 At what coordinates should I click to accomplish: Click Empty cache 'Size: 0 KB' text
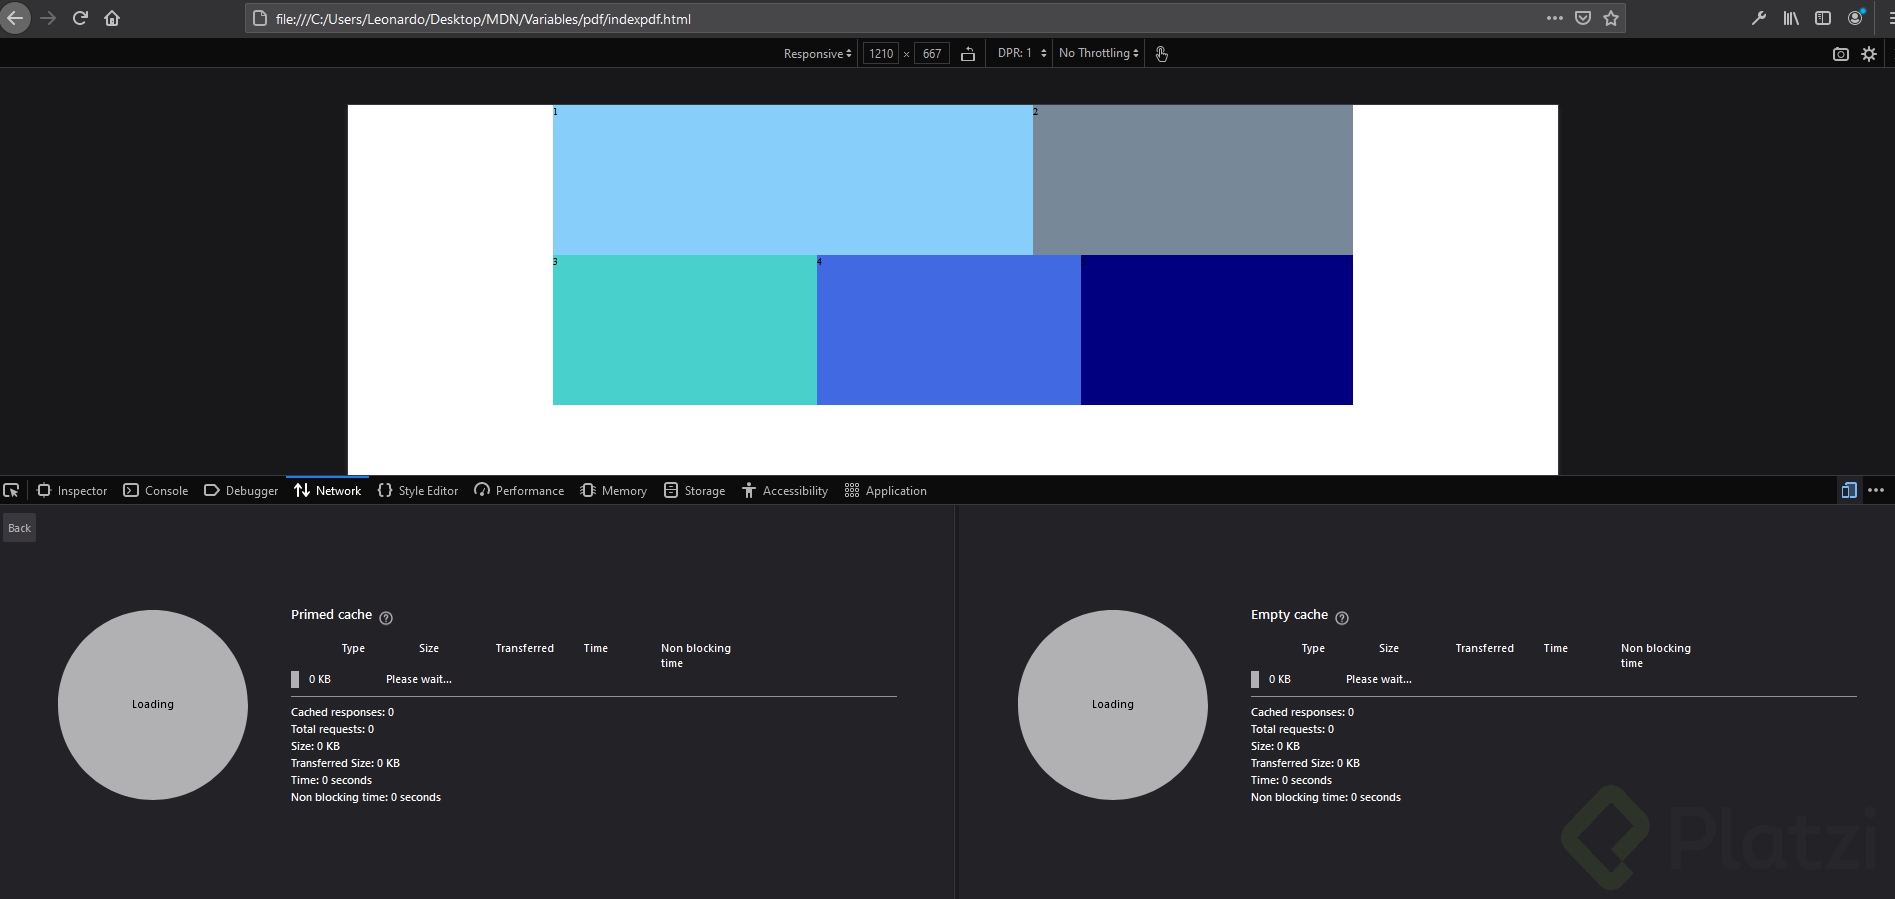coord(1275,746)
